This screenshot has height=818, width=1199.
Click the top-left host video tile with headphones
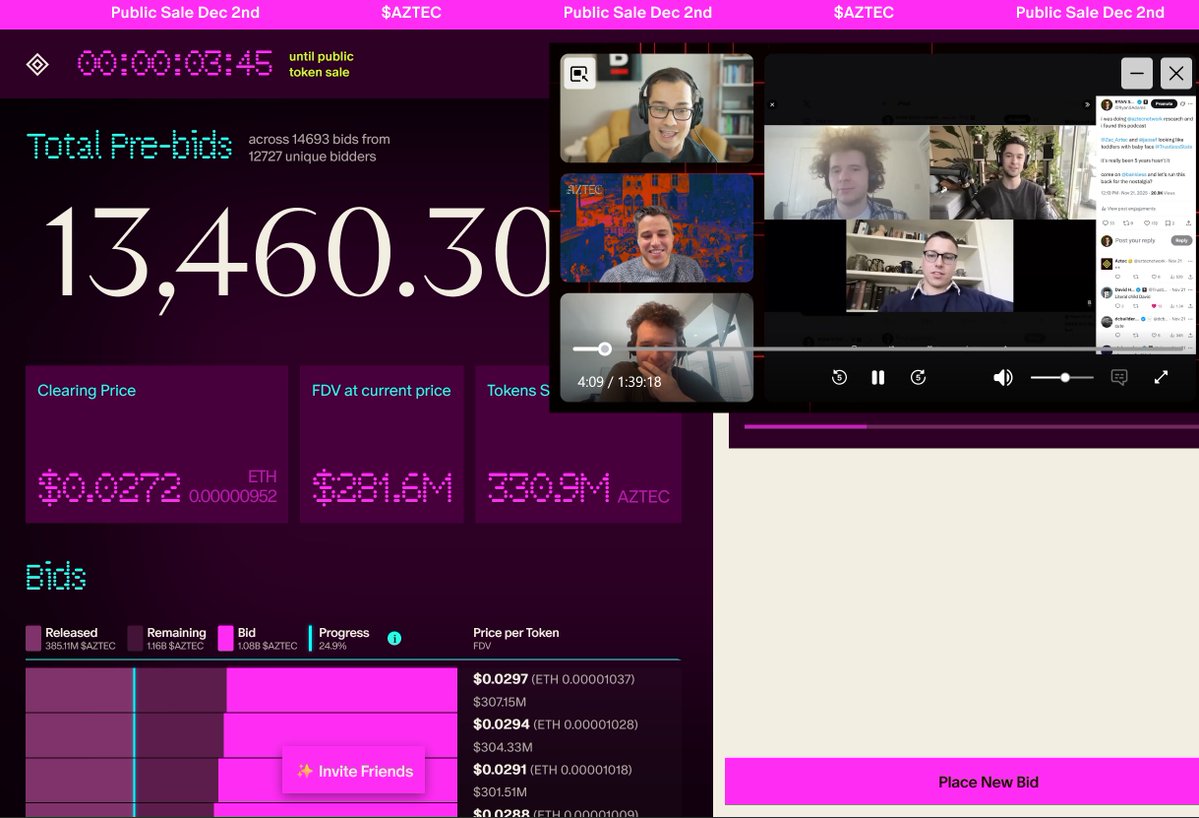(x=657, y=108)
